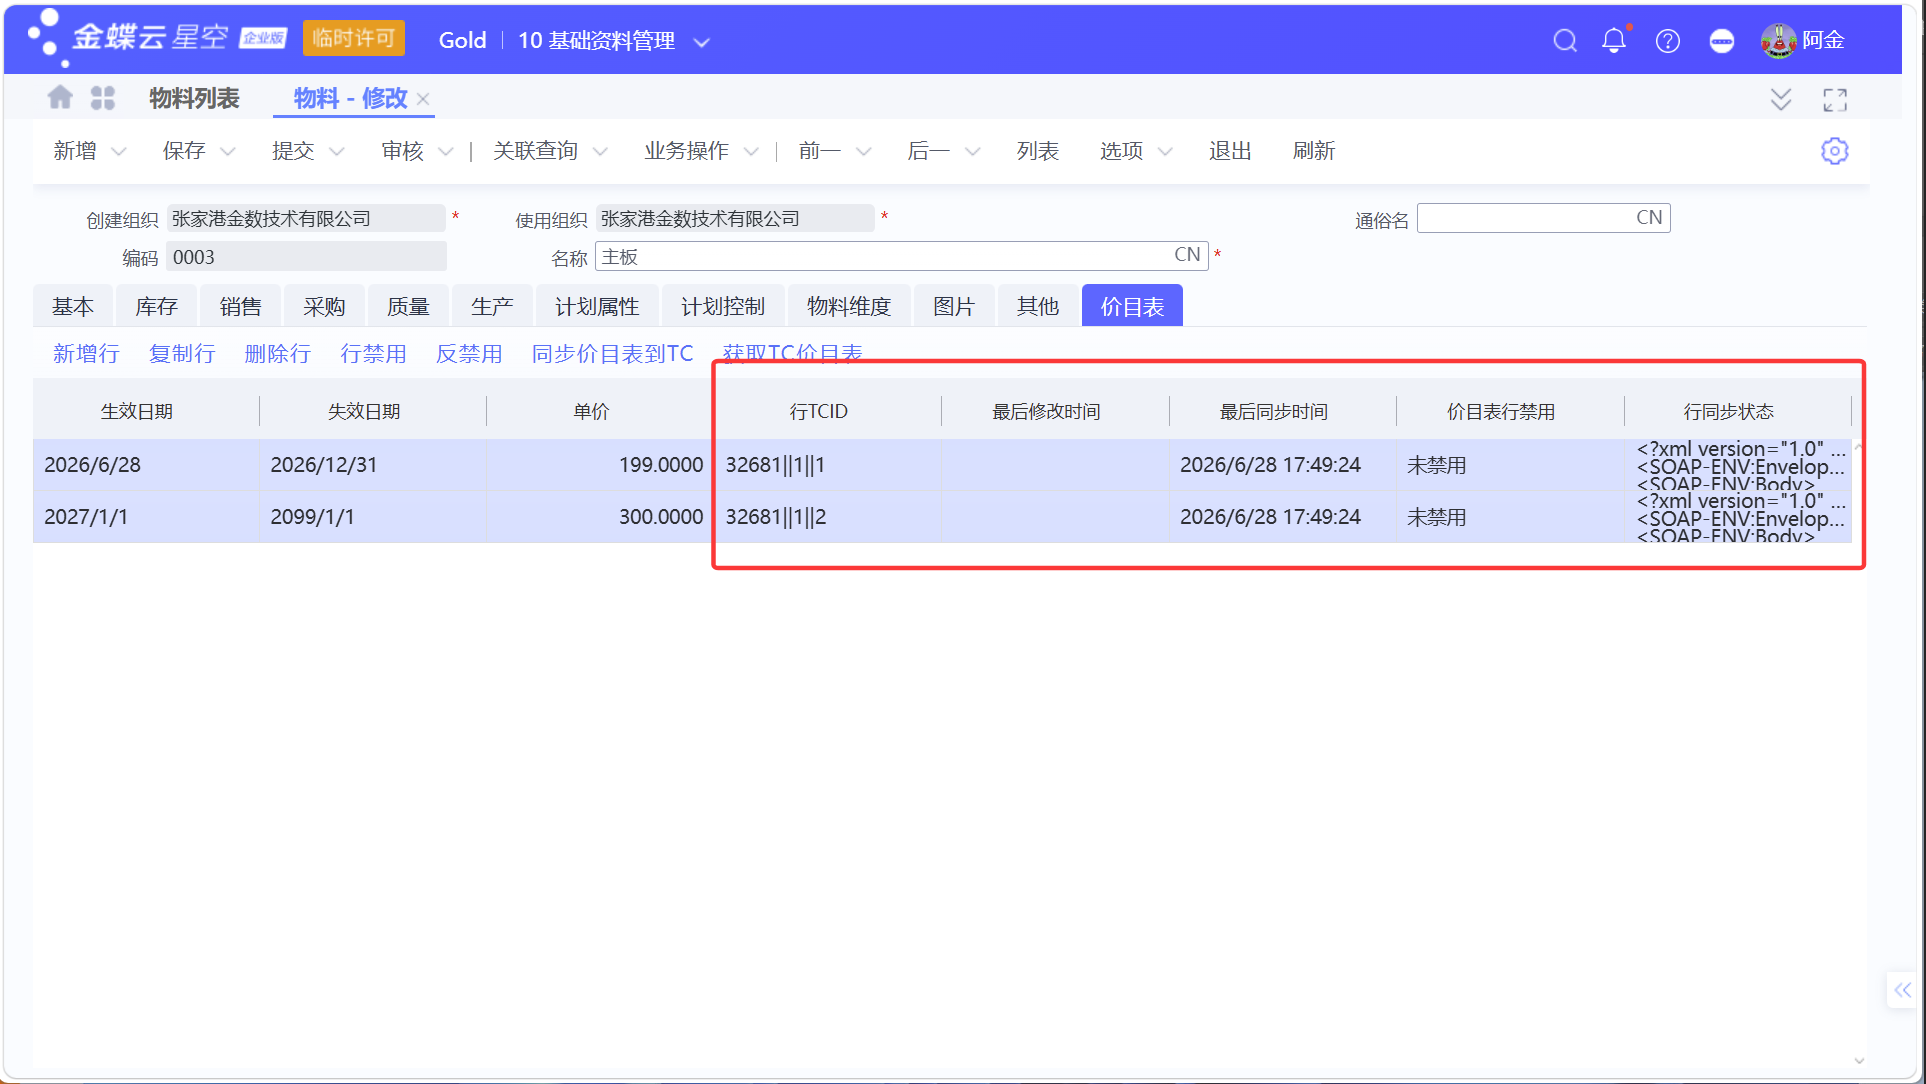This screenshot has height=1084, width=1926.
Task: Toggle fullscreen view icon
Action: (x=1835, y=99)
